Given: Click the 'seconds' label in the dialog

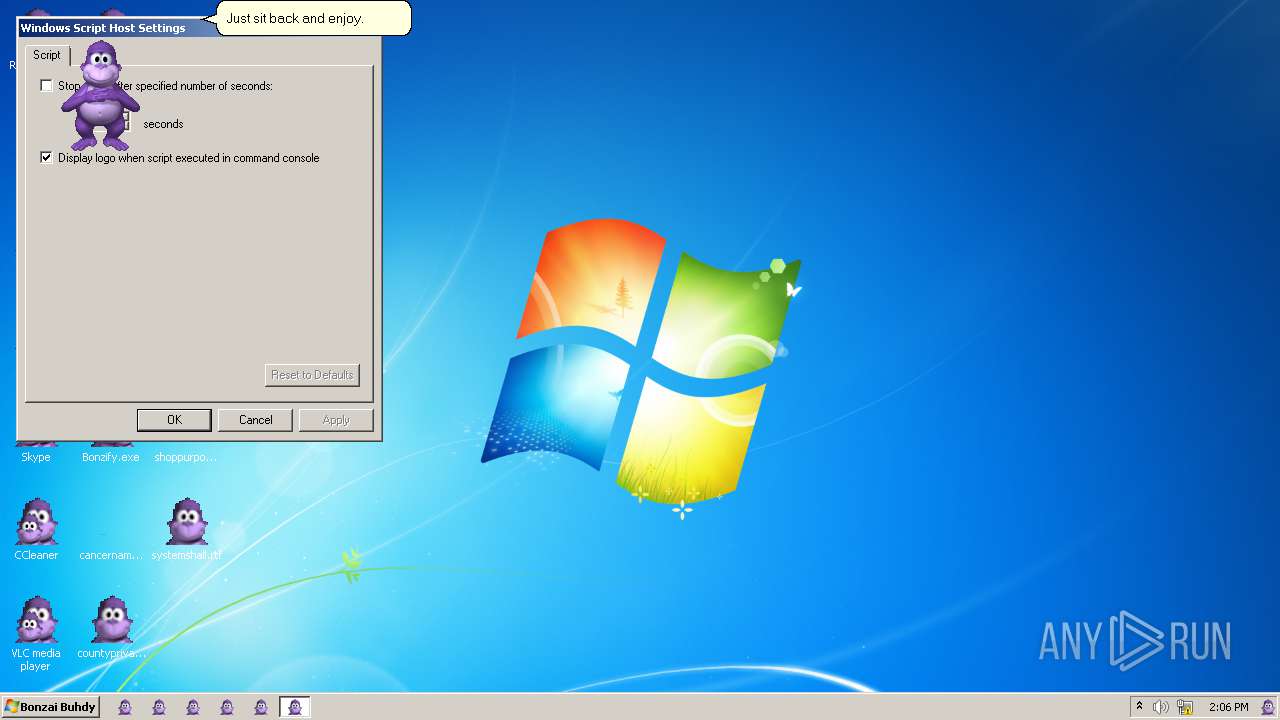Looking at the screenshot, I should coord(163,124).
